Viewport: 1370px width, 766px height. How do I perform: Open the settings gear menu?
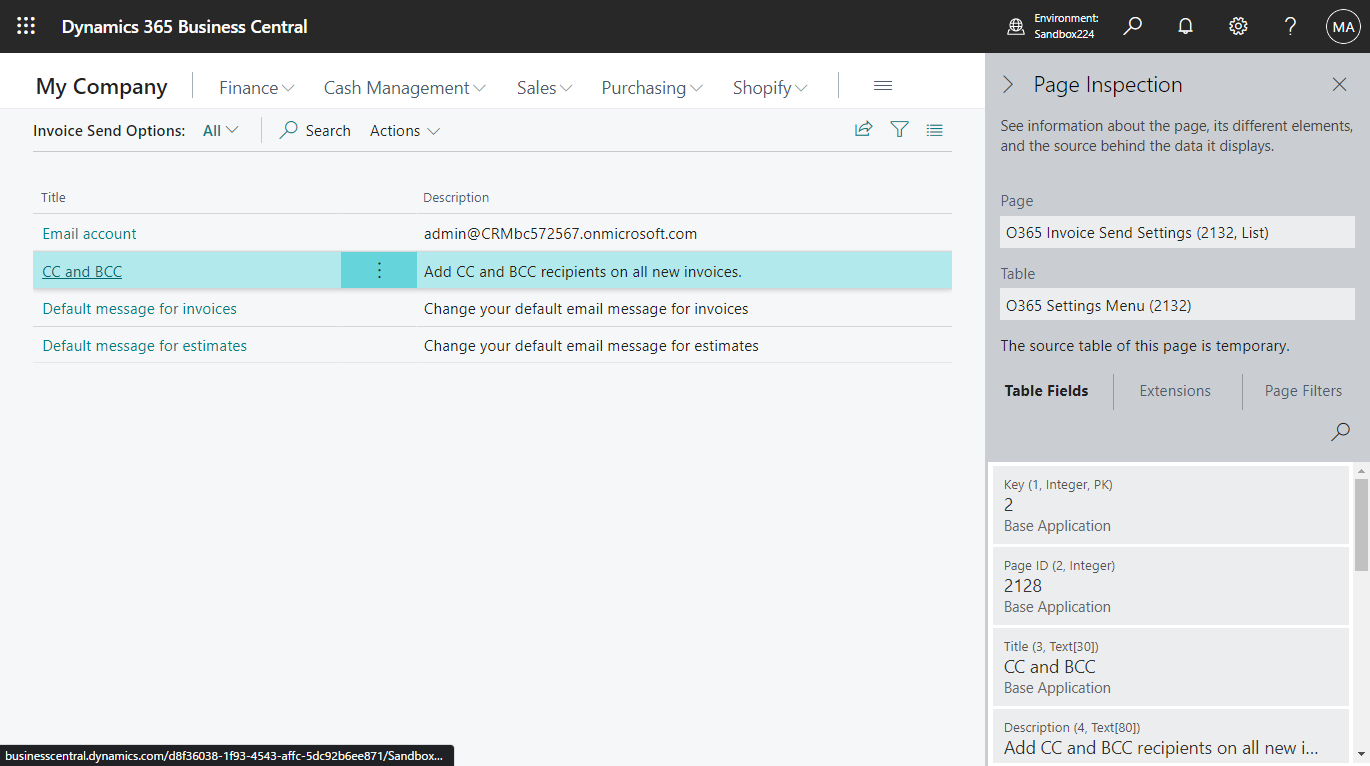tap(1238, 26)
